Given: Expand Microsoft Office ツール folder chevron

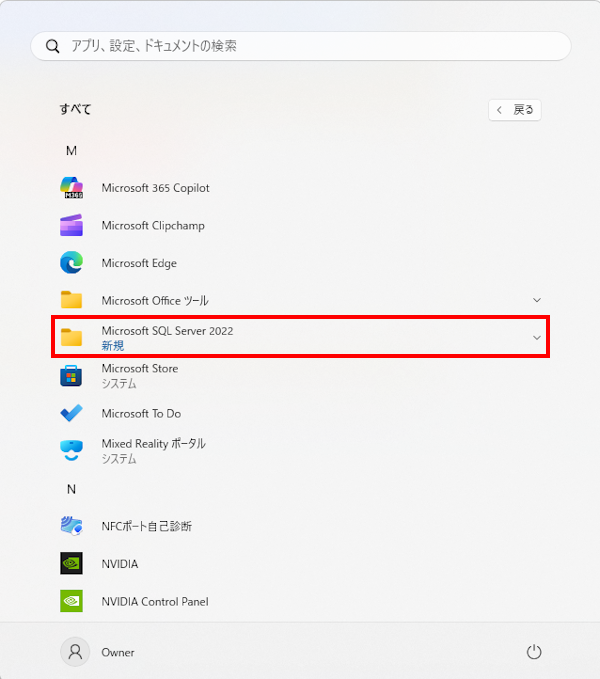Looking at the screenshot, I should (x=537, y=300).
